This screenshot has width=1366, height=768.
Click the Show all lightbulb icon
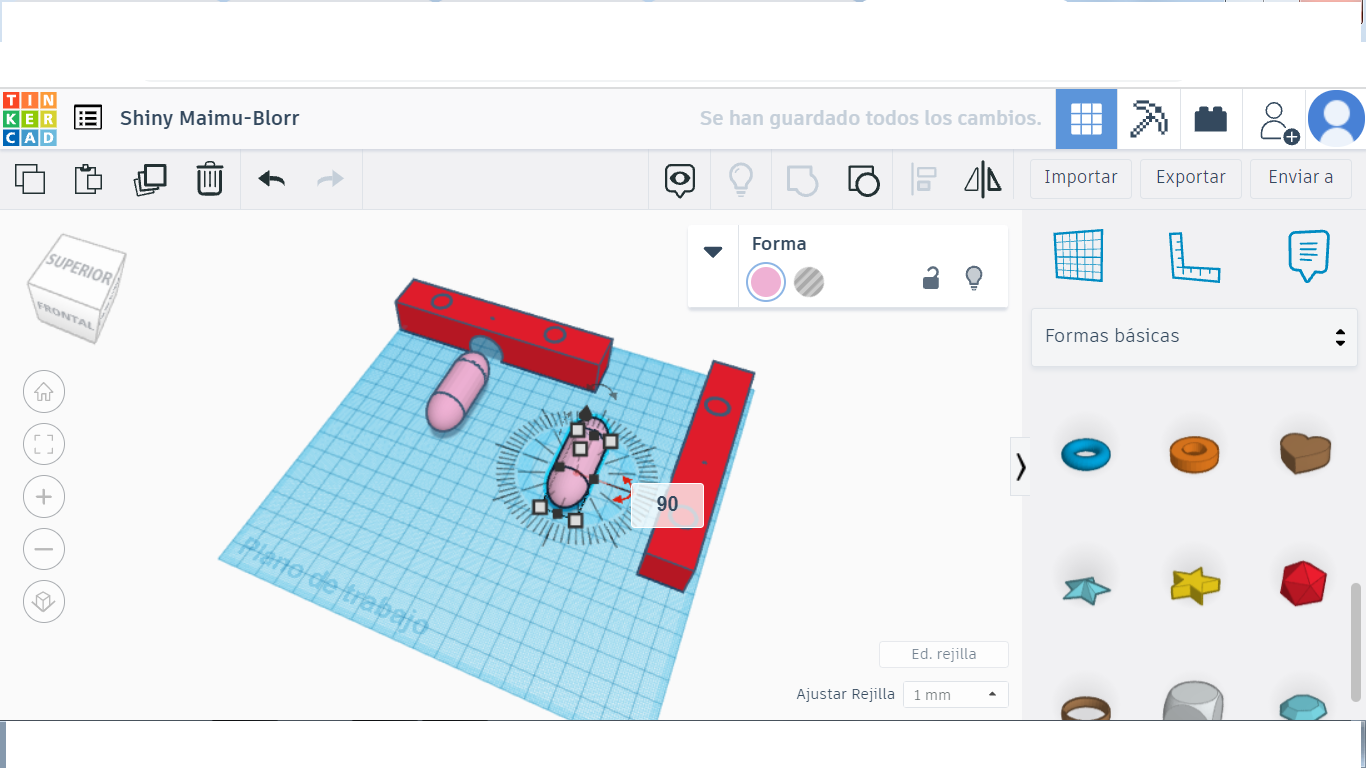740,180
